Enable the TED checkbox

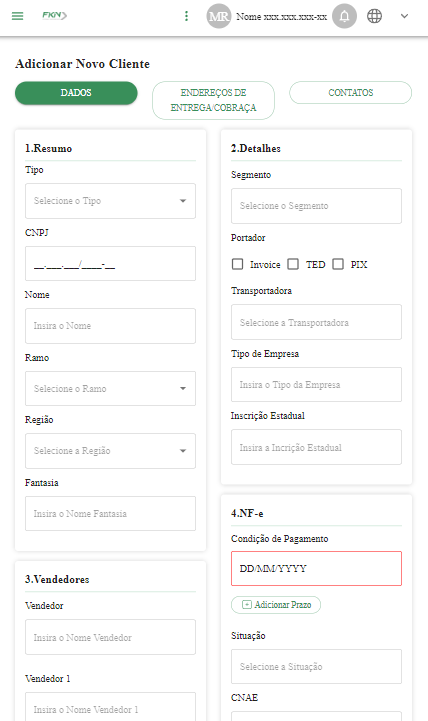293,264
